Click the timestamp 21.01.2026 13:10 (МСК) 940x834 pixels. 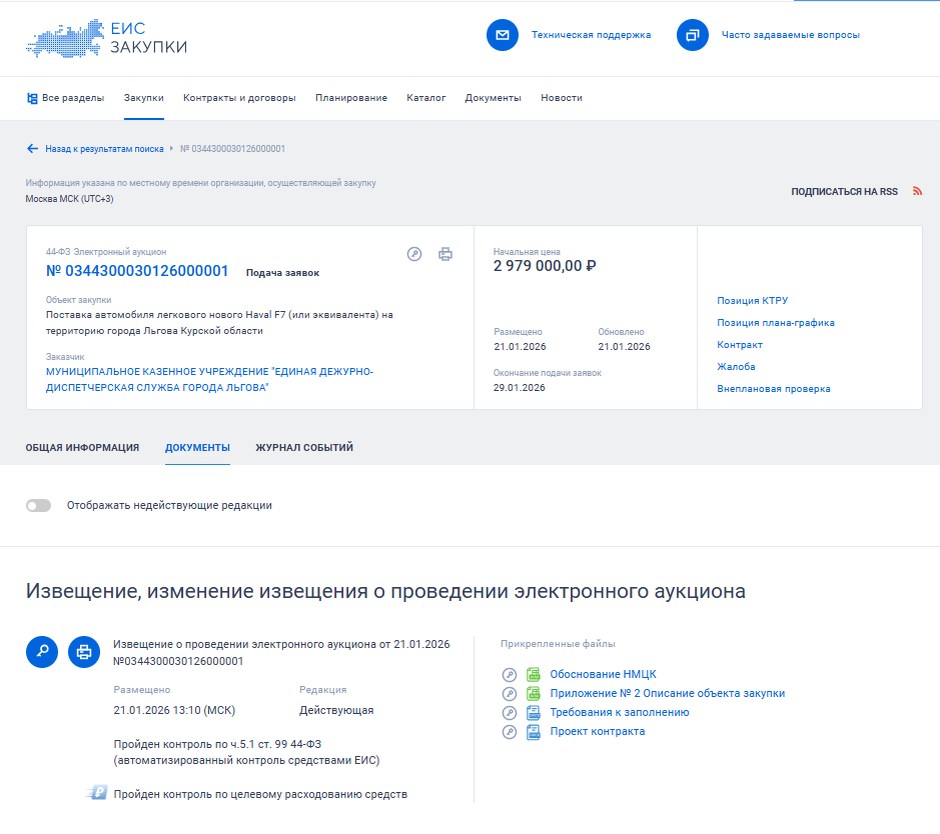174,710
